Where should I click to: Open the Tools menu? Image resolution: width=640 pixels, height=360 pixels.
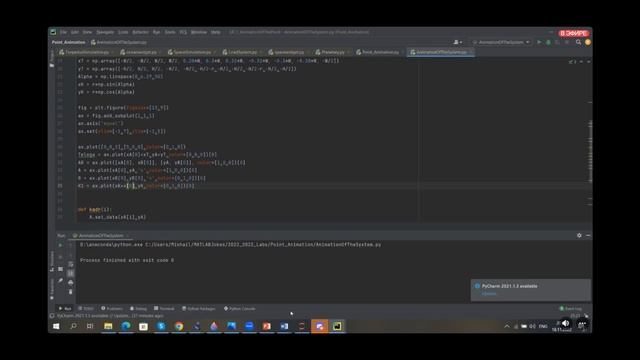coord(170,32)
